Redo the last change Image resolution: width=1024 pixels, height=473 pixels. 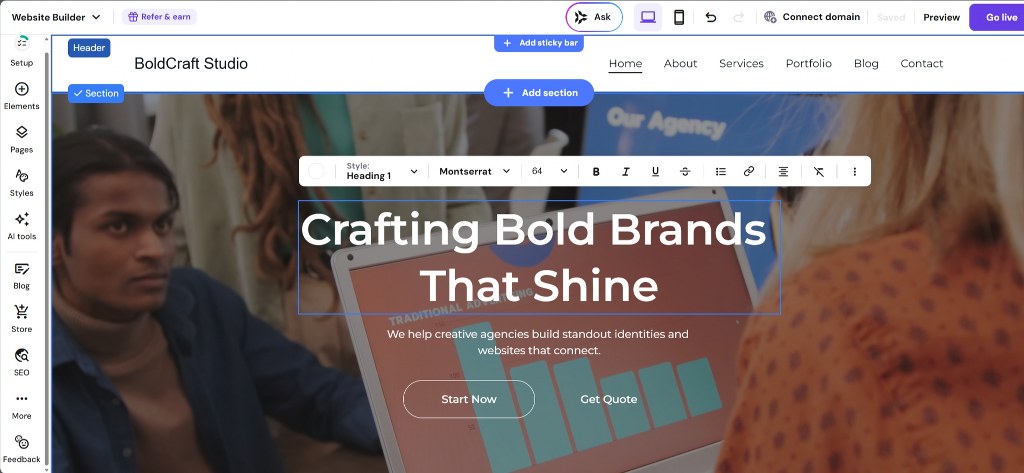point(739,17)
